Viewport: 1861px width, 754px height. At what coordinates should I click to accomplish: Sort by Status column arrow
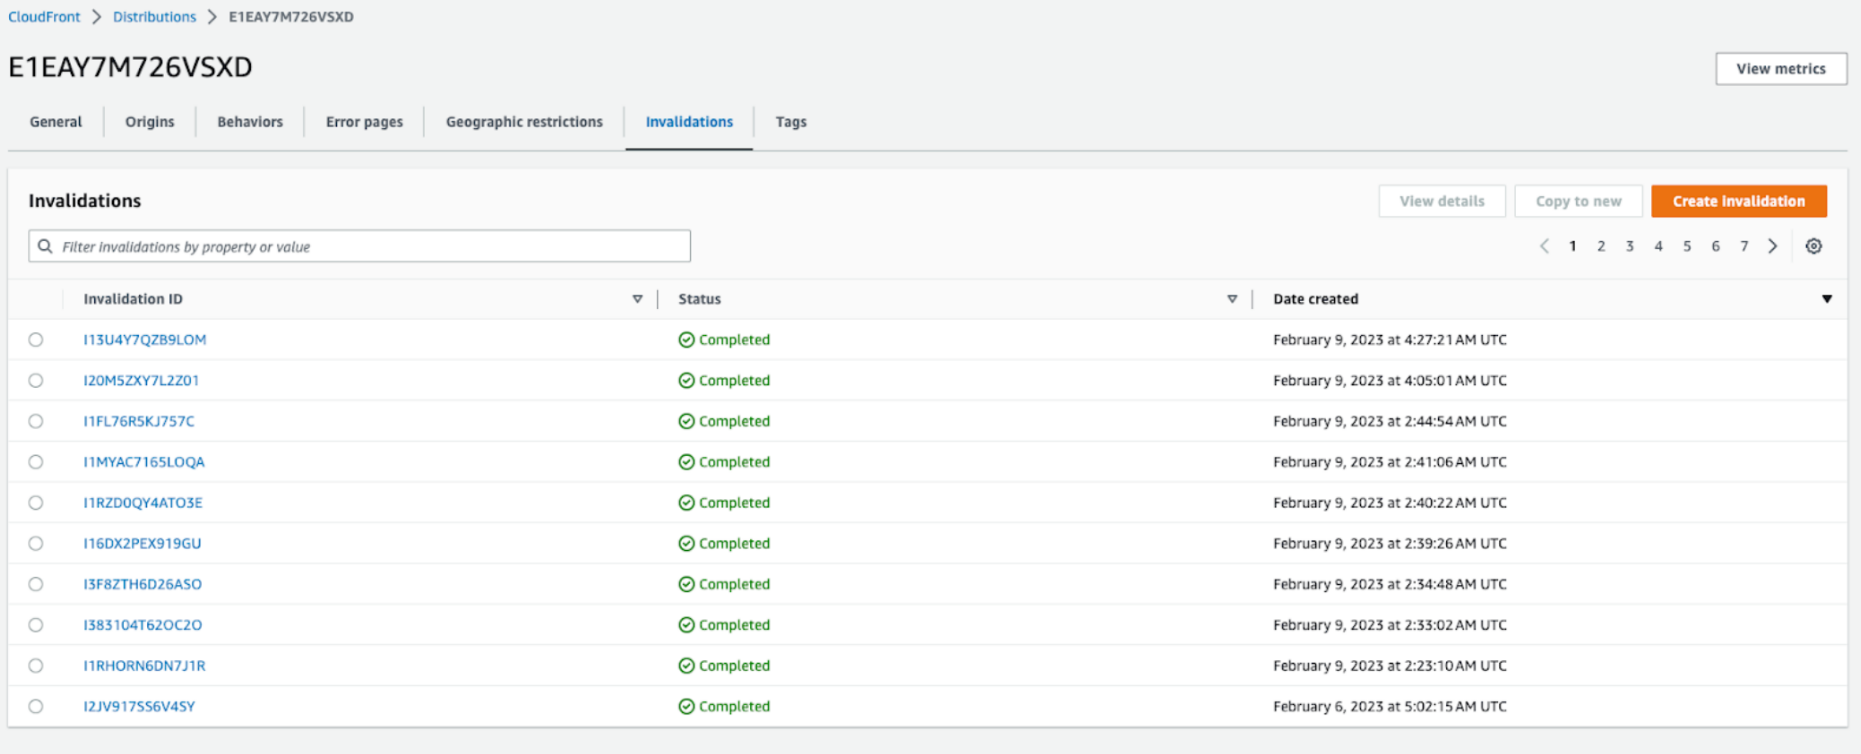click(x=1231, y=299)
